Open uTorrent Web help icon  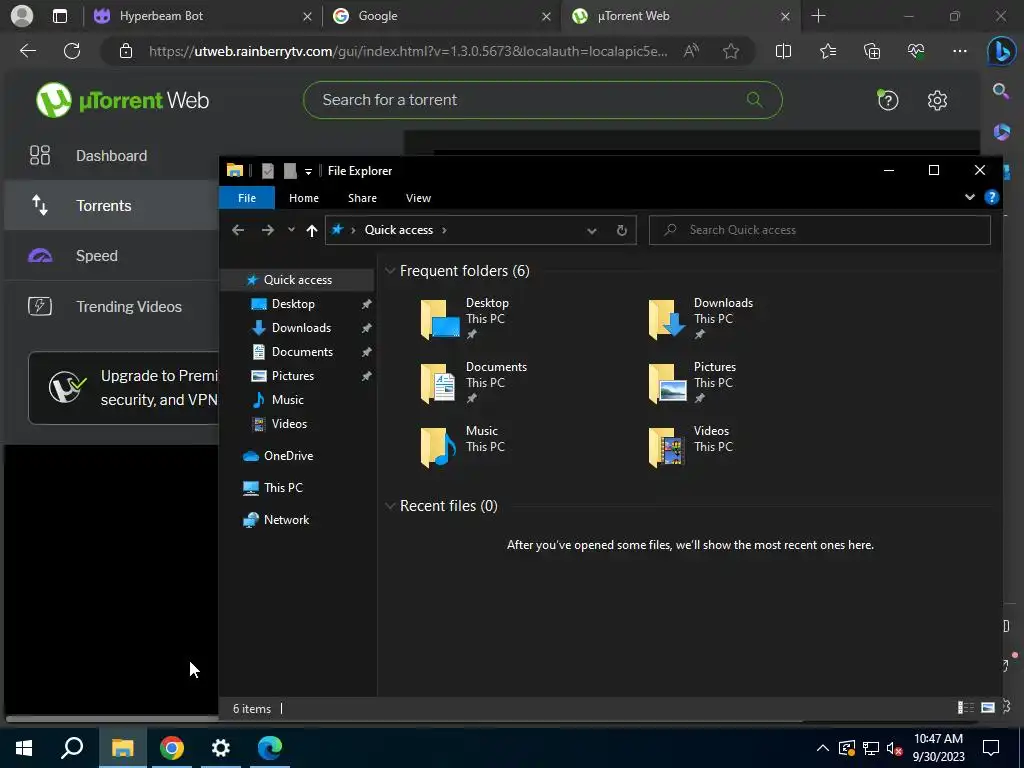888,100
